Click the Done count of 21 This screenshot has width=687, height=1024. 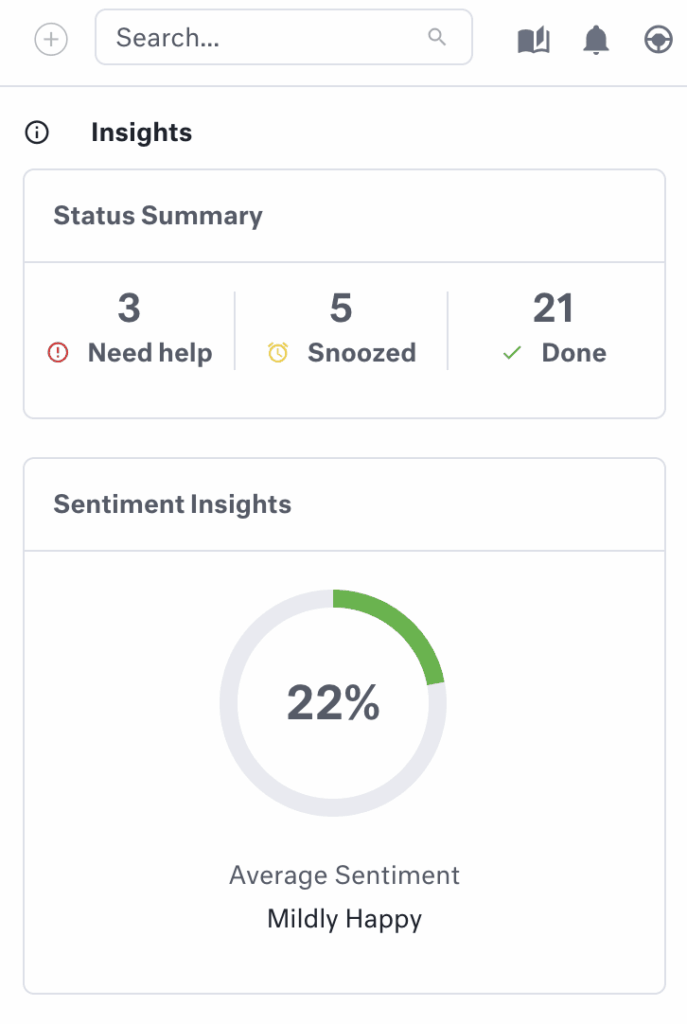coord(553,309)
